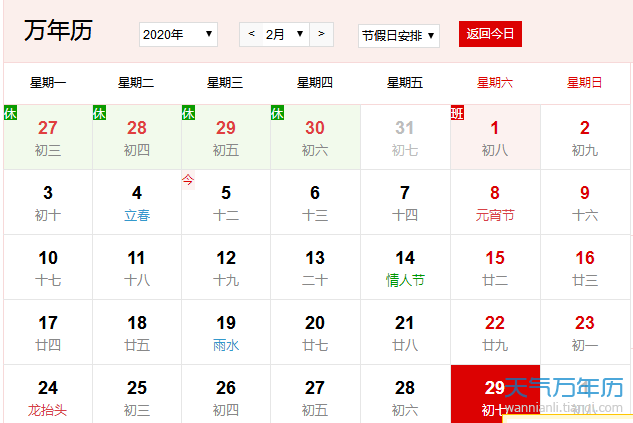The height and width of the screenshot is (423, 633).
Task: Select February 20 廿七 cell
Action: pos(315,332)
